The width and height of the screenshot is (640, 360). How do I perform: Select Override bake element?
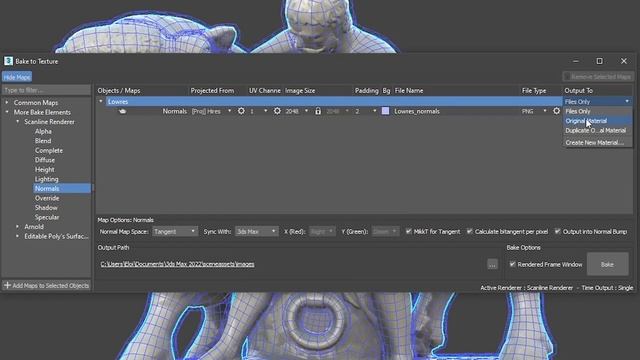point(47,198)
